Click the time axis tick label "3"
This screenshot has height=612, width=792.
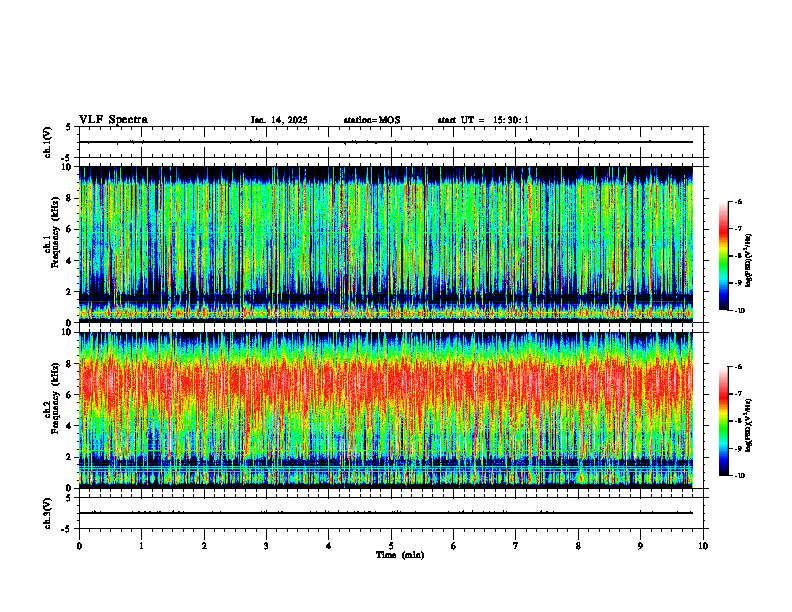click(x=266, y=546)
